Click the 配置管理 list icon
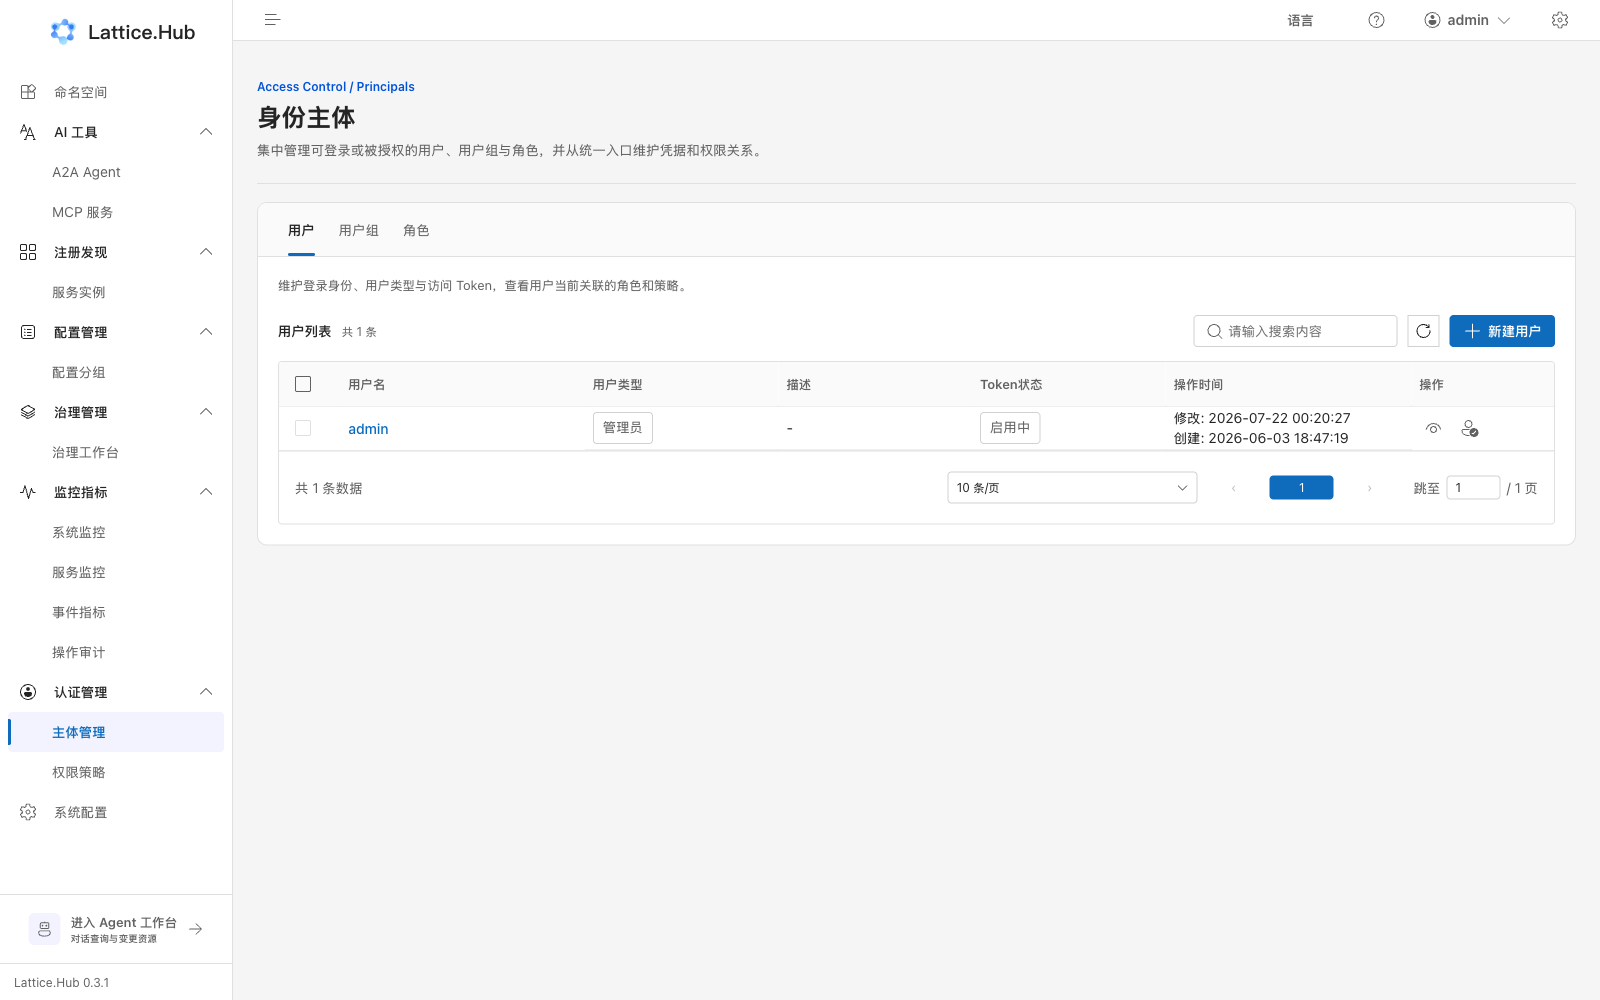Screen dimensions: 1600x1000 (28, 332)
